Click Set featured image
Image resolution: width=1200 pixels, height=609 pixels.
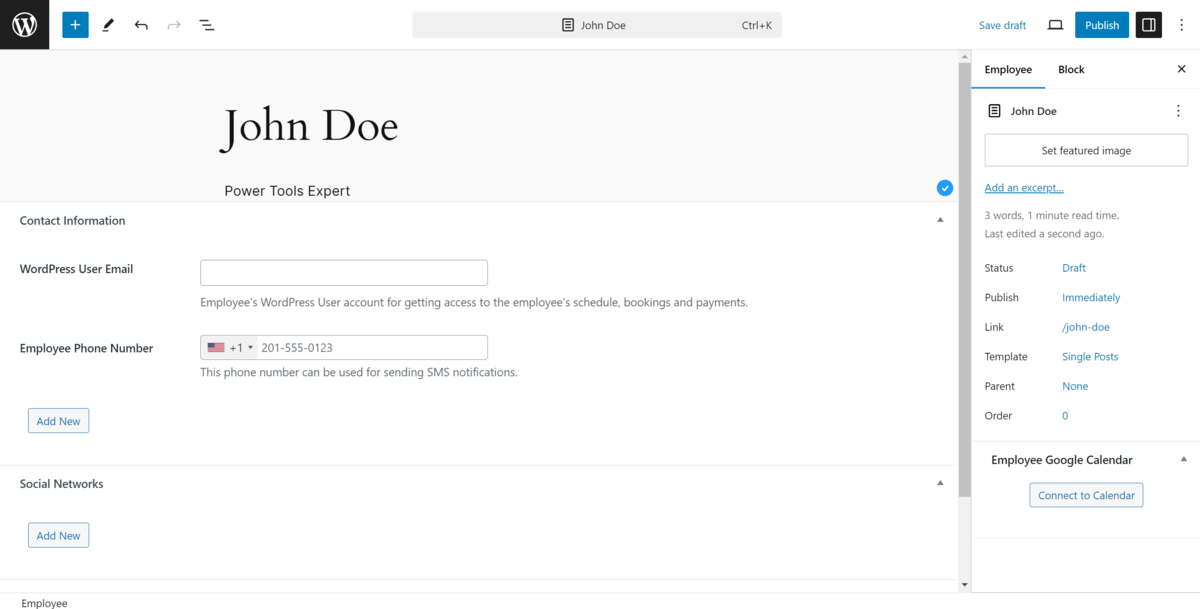pos(1086,151)
